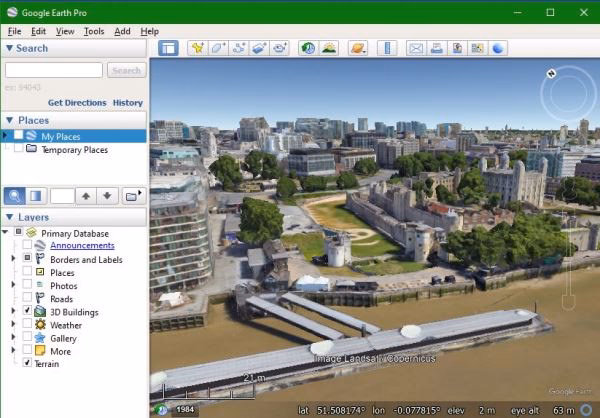Toggle the sidebar visibility button
This screenshot has height=418, width=600.
(x=168, y=48)
